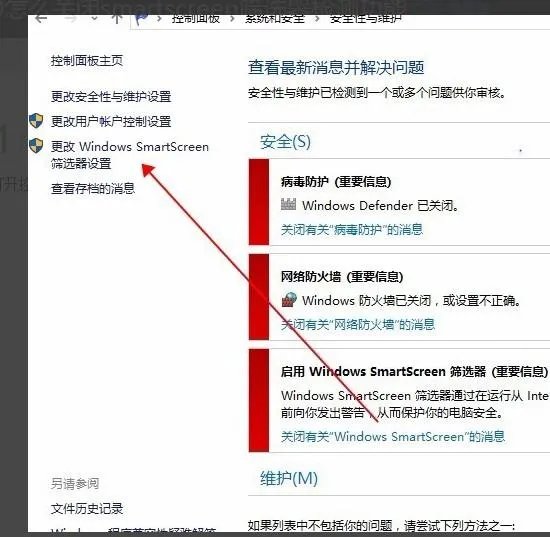Turn off messages about network firewall
This screenshot has width=550, height=537.
(x=358, y=324)
